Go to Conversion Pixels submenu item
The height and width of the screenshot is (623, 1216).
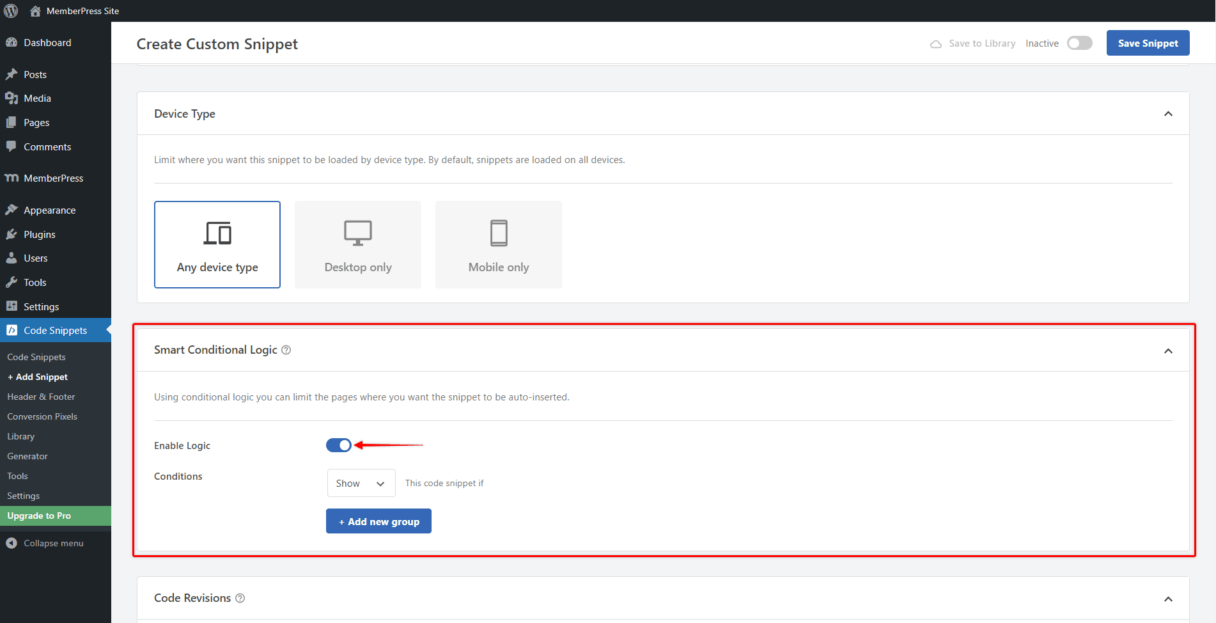click(x=42, y=416)
